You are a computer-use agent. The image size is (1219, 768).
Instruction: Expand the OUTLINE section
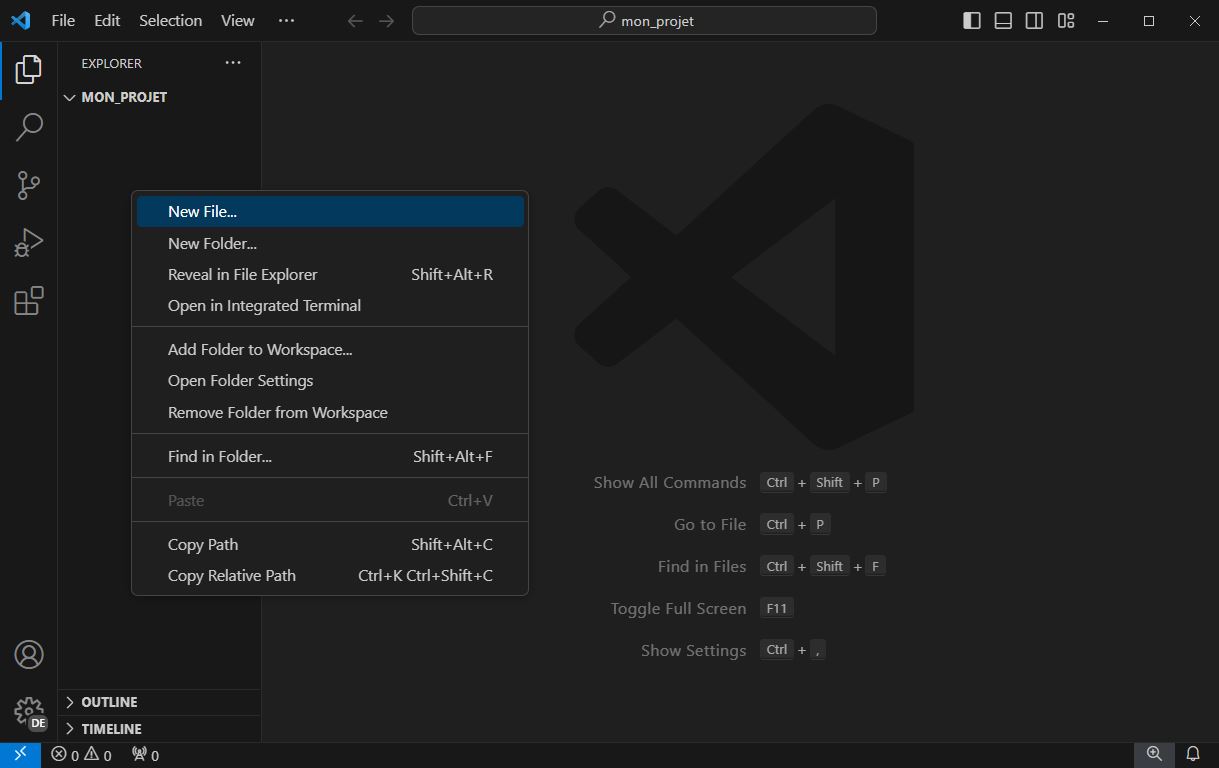pyautogui.click(x=109, y=702)
